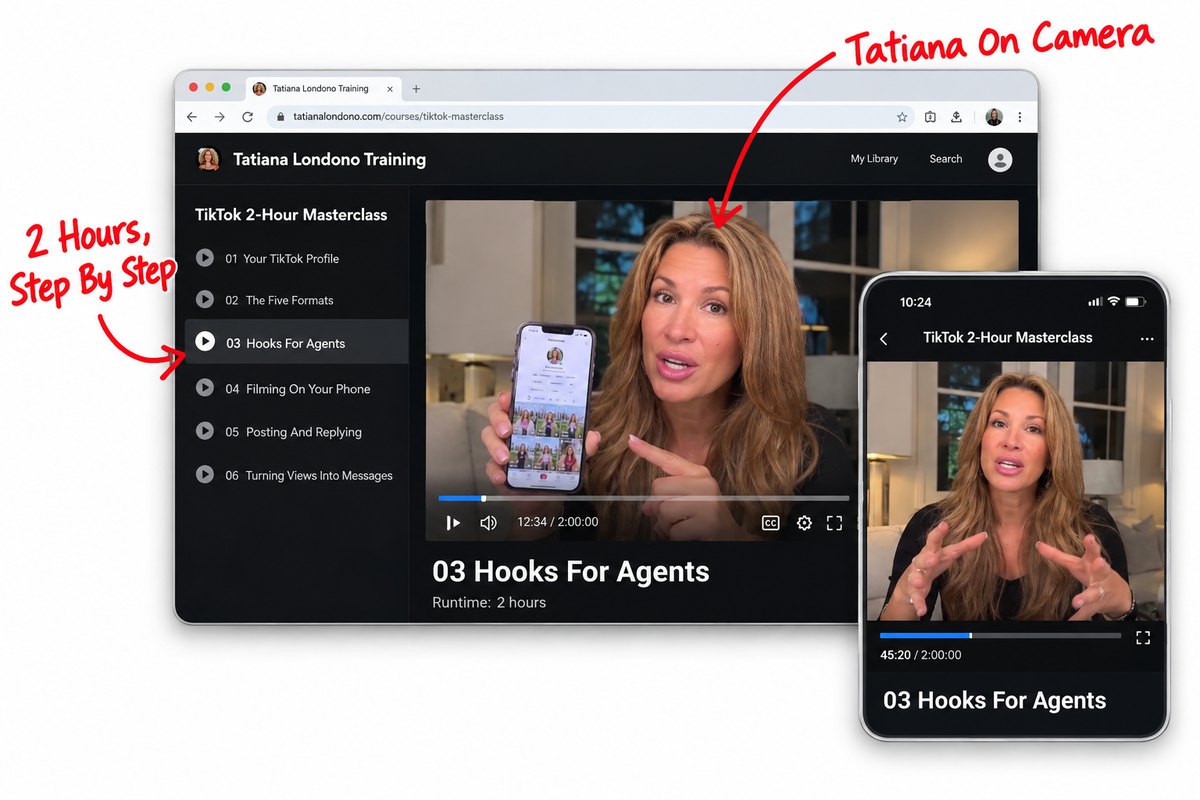Click the browser profile avatar in the toolbar

[x=994, y=117]
